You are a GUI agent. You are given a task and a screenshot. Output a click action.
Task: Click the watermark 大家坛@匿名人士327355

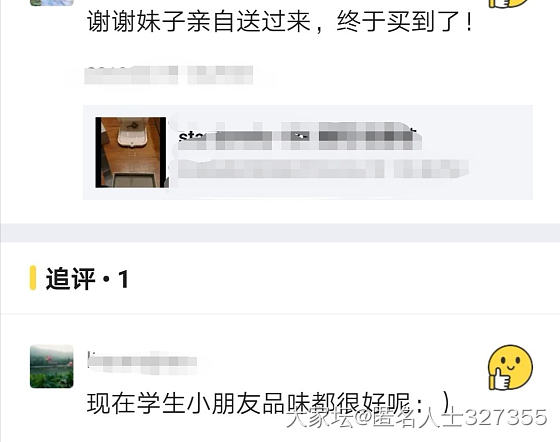coord(416,417)
